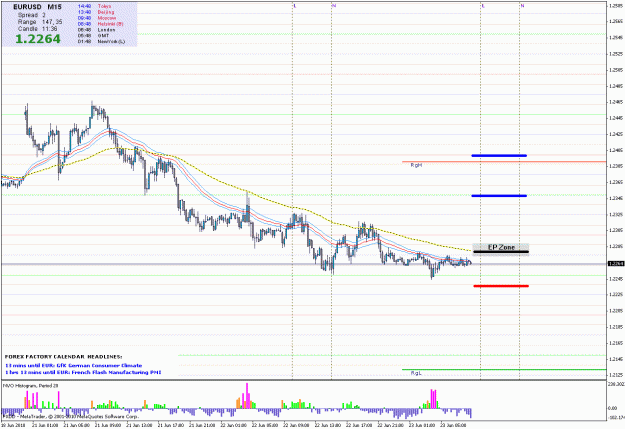Select the London clock row
625x429 pixels.
pos(96,30)
